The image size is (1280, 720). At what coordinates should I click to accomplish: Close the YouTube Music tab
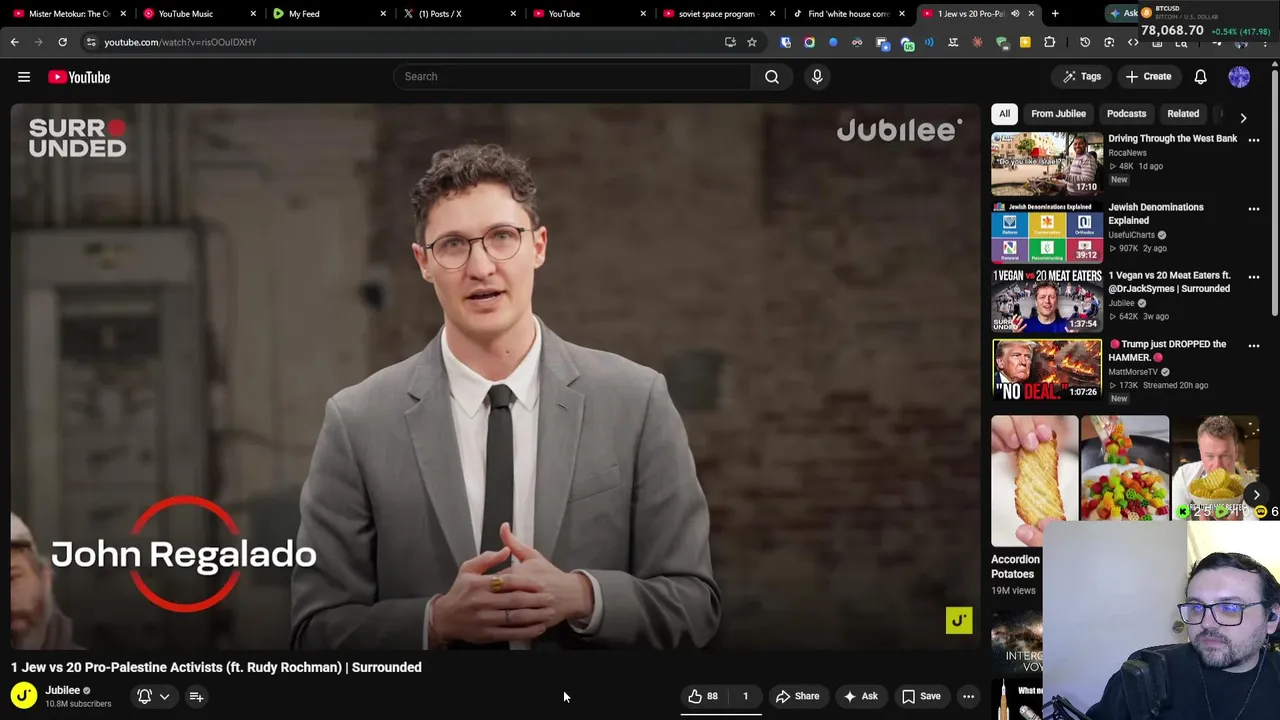(253, 14)
